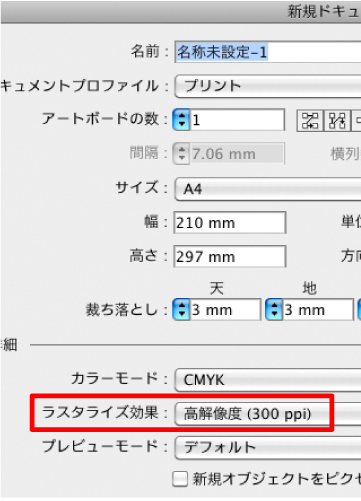Click the 天 top bleed stepper arrows
361x501 pixels.
coord(181,310)
